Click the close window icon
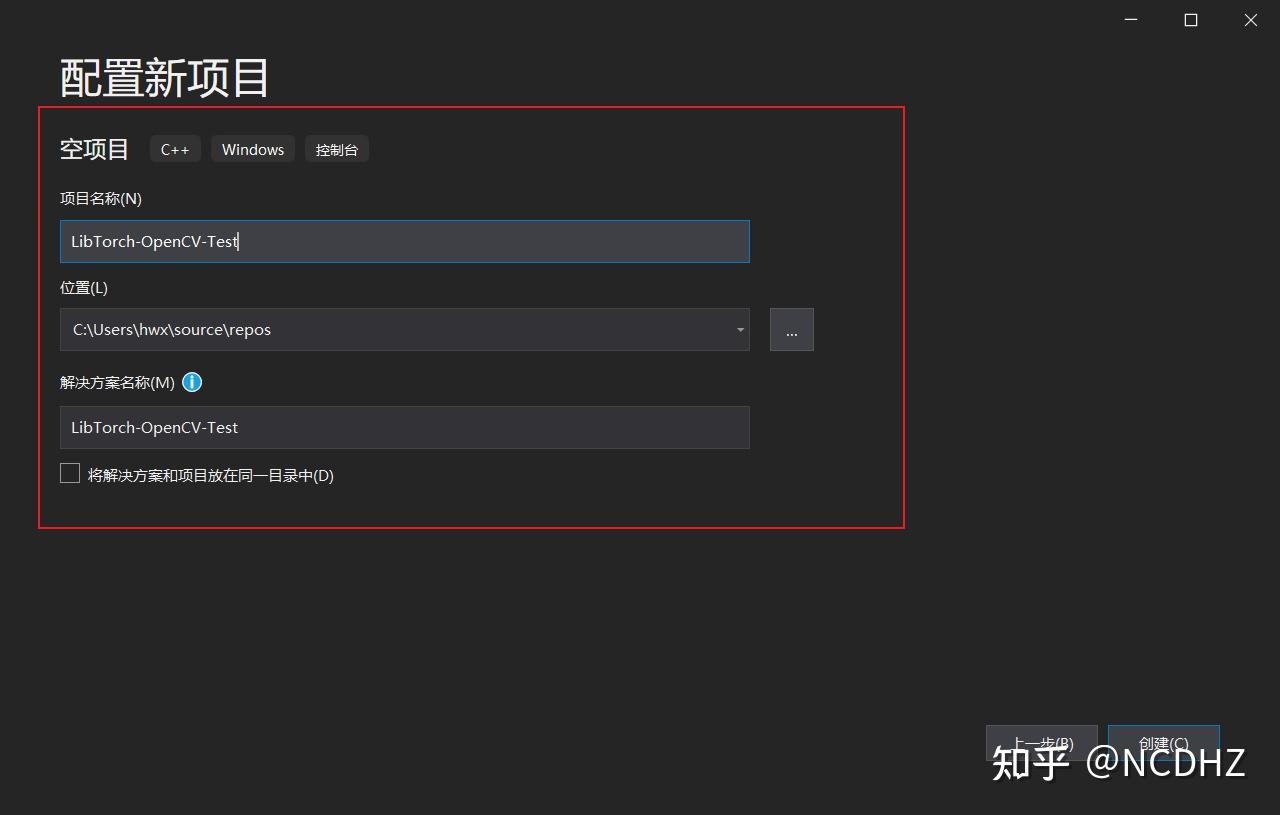Viewport: 1280px width, 815px height. coord(1250,19)
